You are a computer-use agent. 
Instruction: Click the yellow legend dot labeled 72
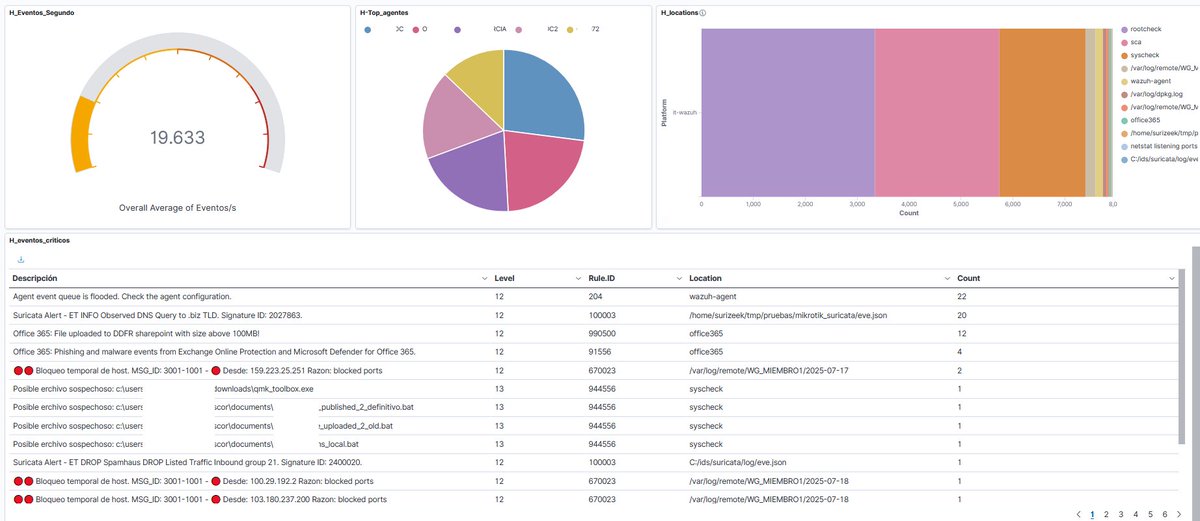pyautogui.click(x=571, y=30)
